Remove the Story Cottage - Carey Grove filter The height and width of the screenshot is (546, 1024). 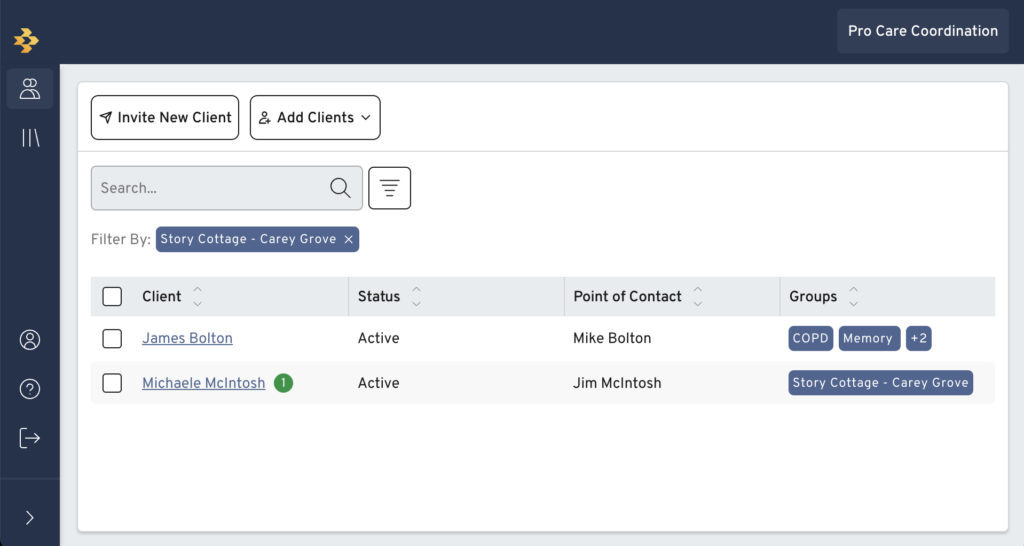(349, 240)
